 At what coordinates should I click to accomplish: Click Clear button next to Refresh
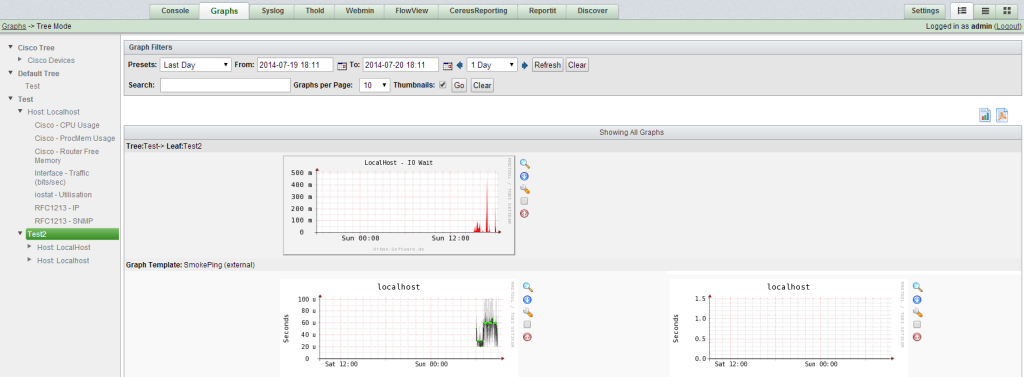[x=577, y=65]
